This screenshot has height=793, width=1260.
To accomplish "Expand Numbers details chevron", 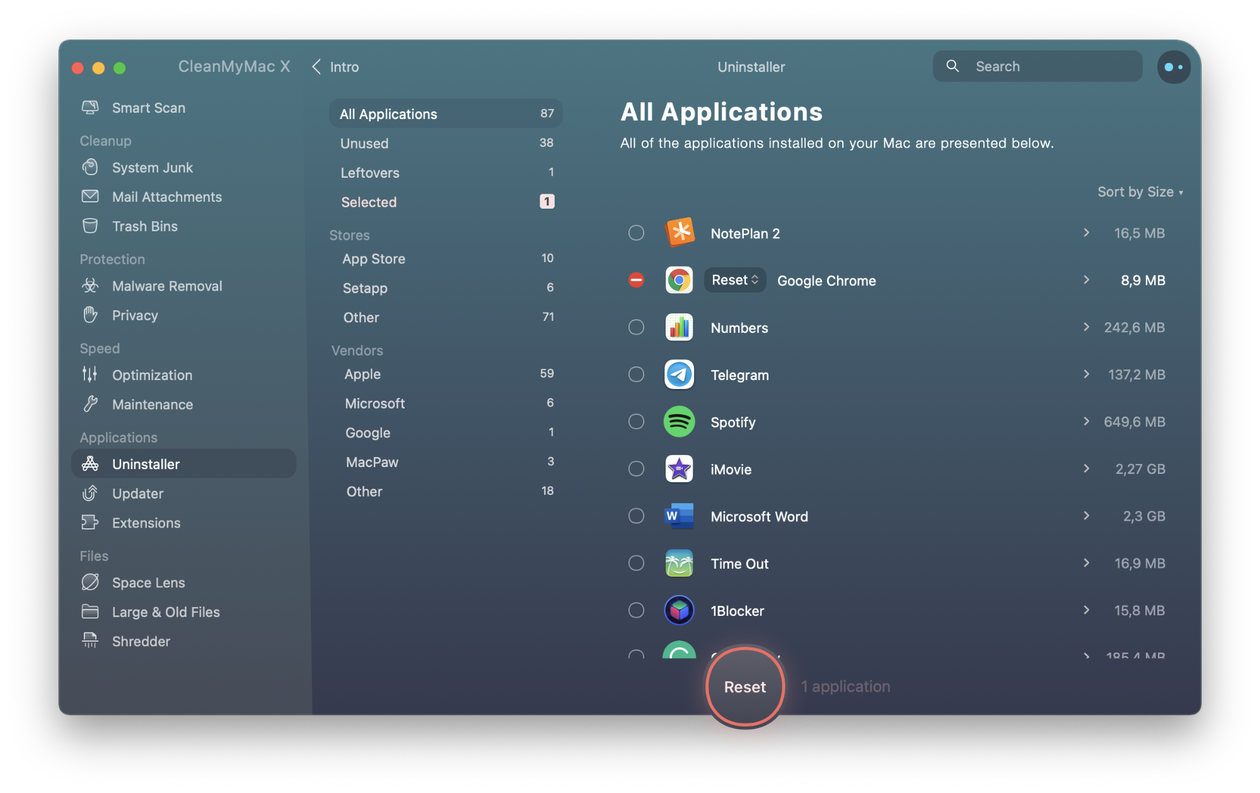I will tap(1086, 327).
